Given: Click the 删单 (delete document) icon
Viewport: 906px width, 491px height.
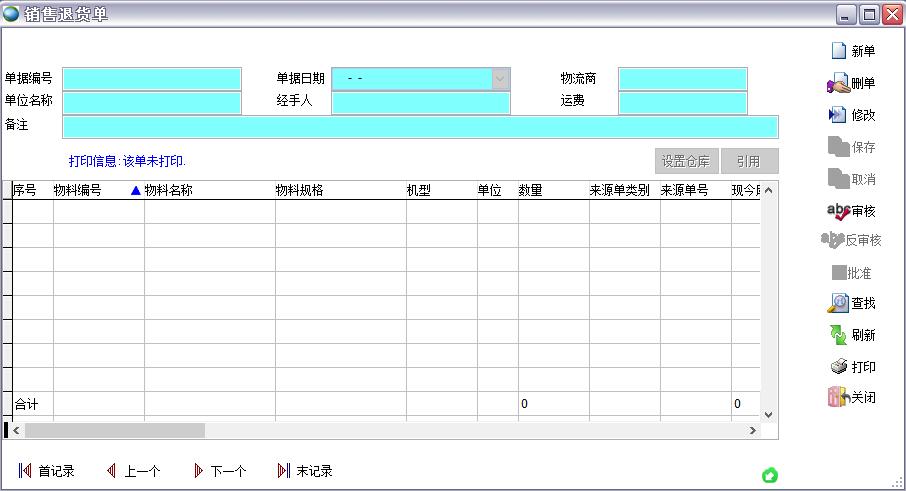Looking at the screenshot, I should [837, 84].
